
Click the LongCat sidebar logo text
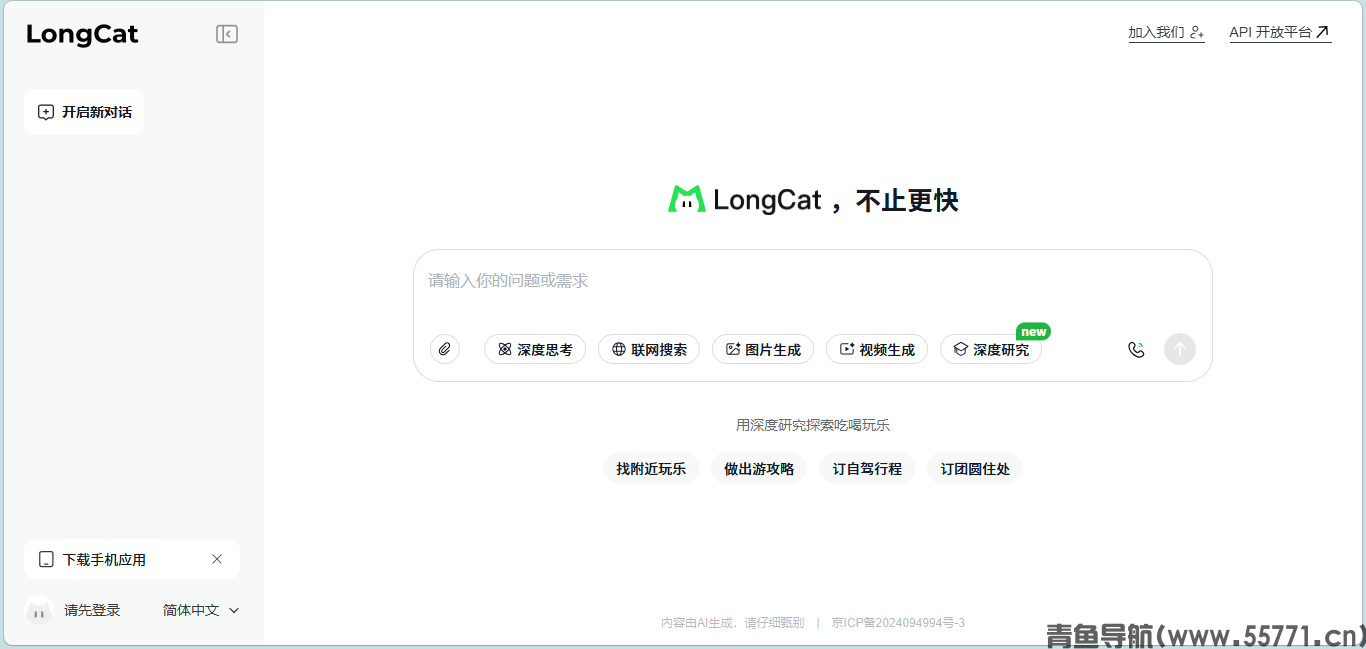tap(82, 34)
